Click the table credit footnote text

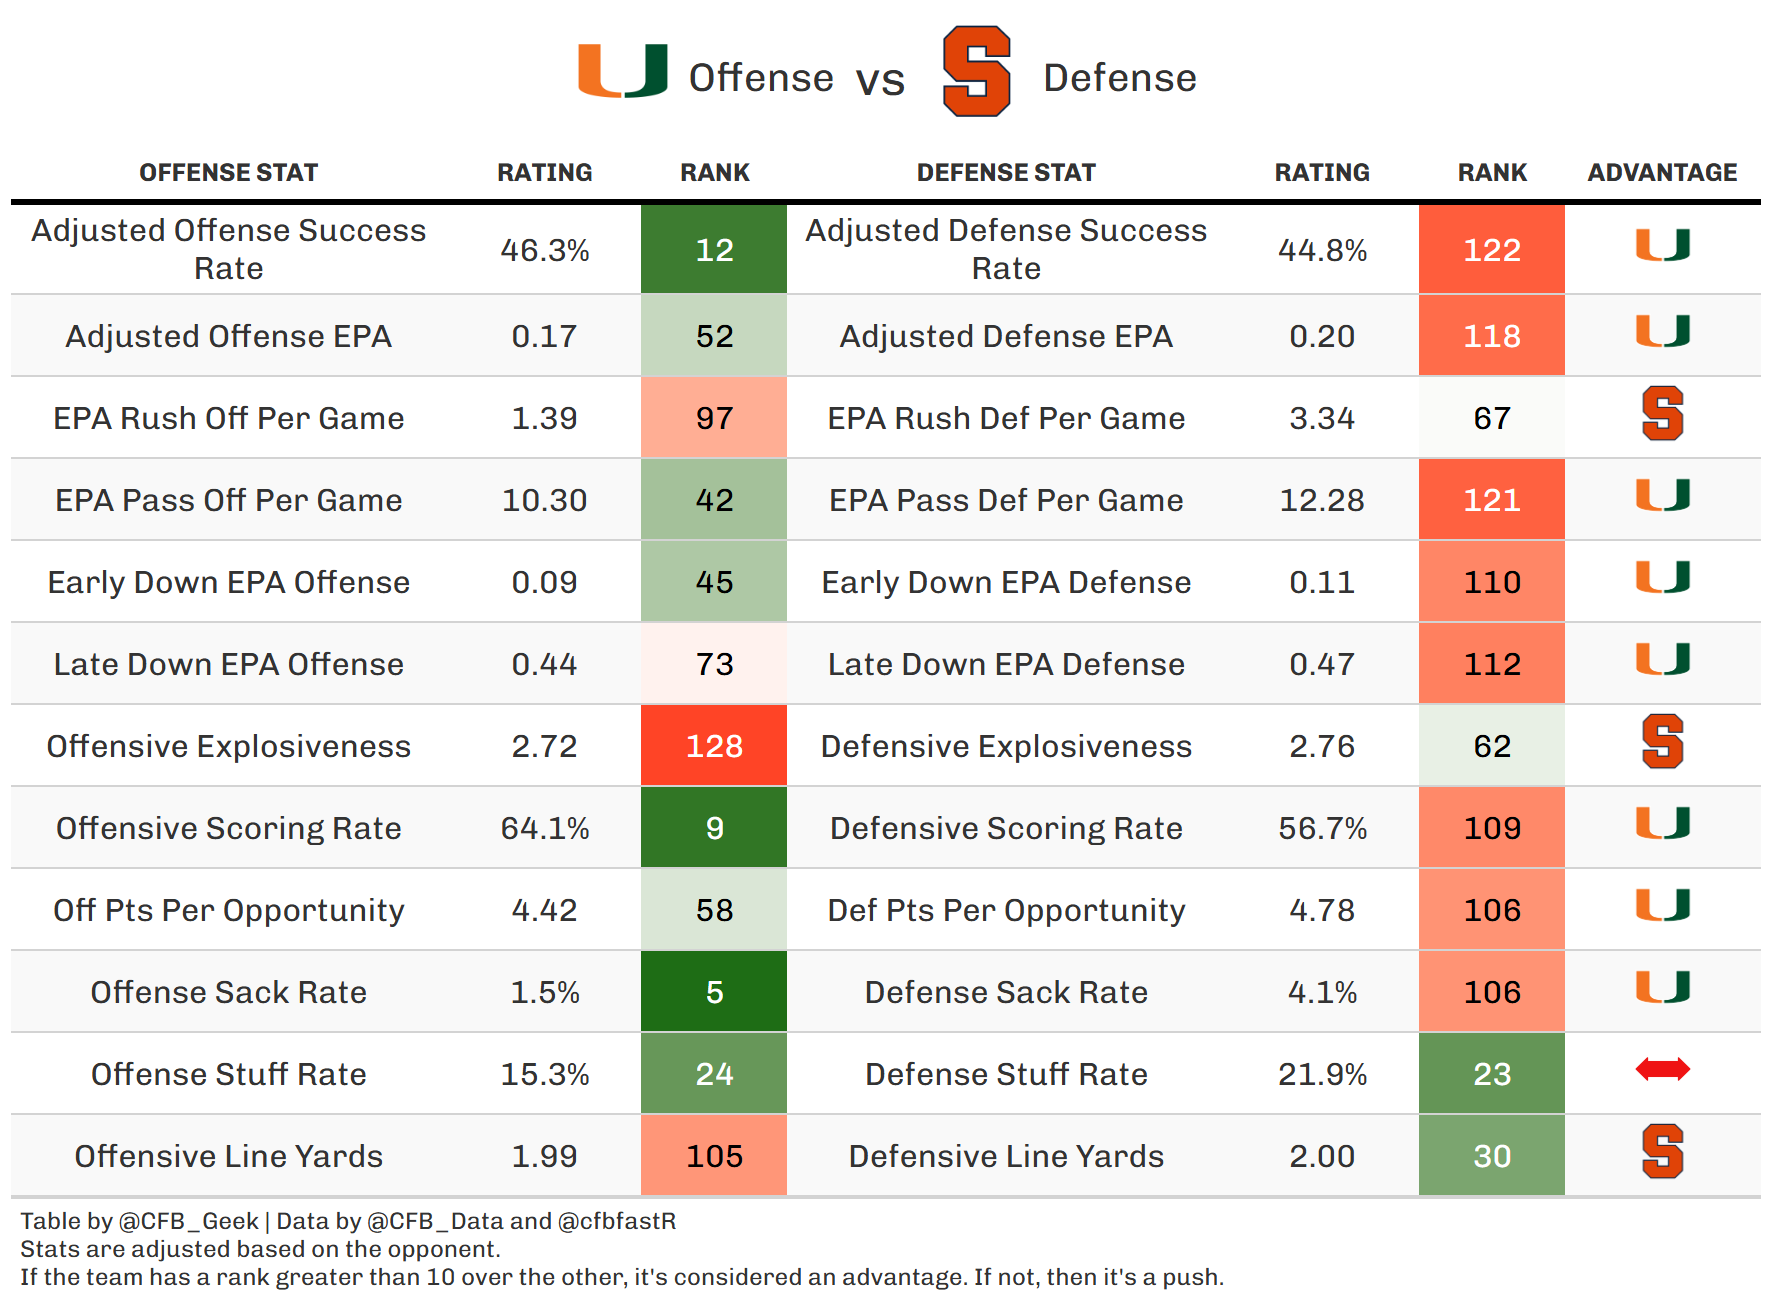(x=348, y=1221)
